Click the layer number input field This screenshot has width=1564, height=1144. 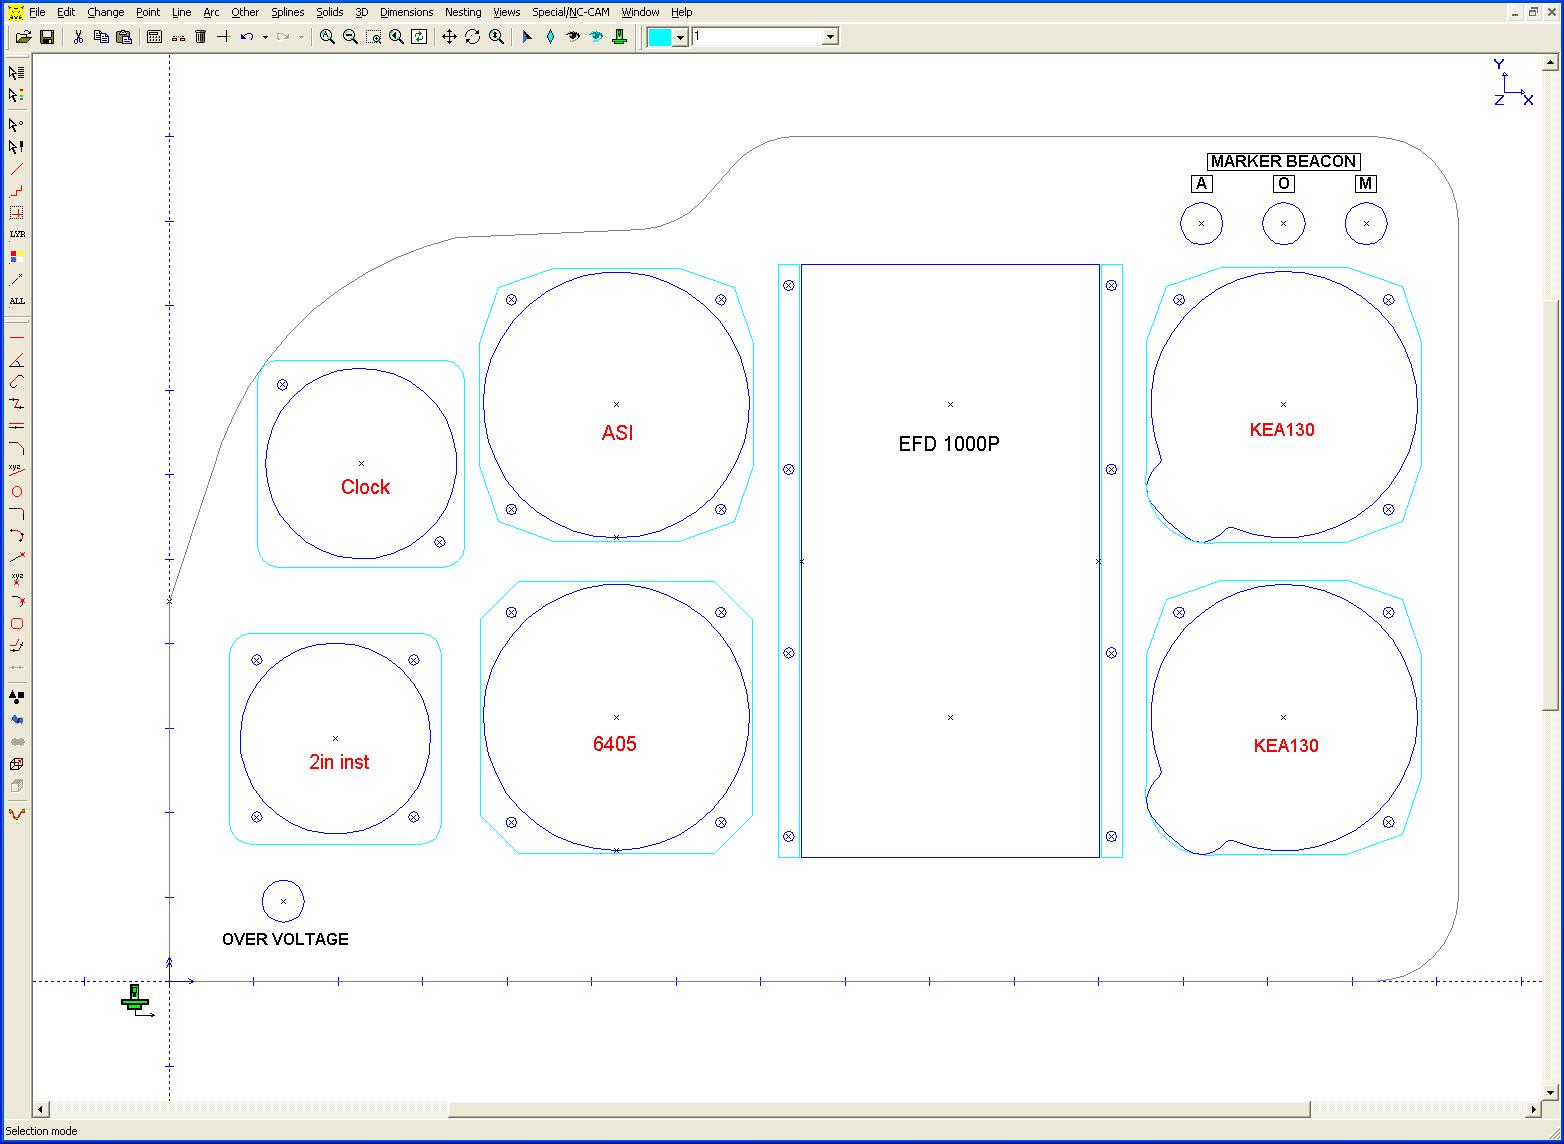[x=757, y=37]
